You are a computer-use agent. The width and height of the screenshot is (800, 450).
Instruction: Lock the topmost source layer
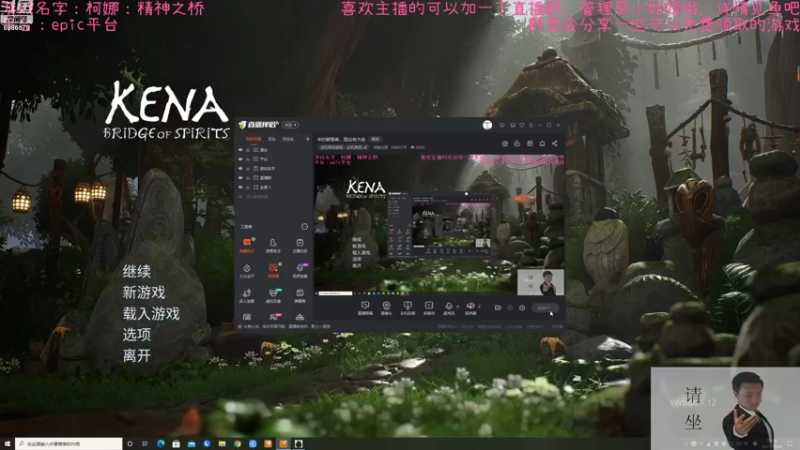[x=248, y=150]
